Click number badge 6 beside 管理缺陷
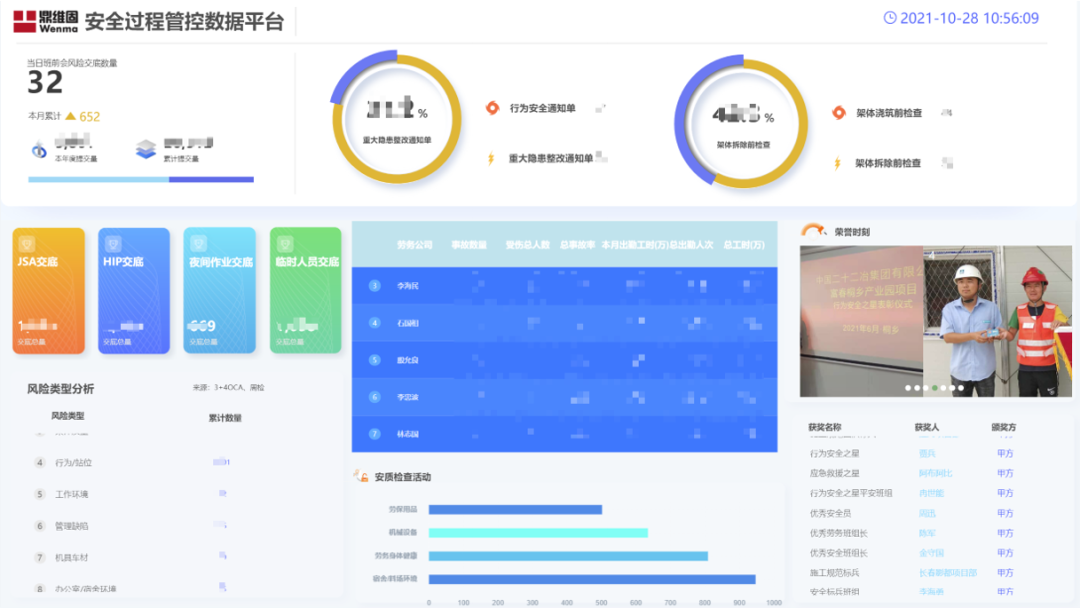Viewport: 1080px width, 608px height. pyautogui.click(x=40, y=525)
